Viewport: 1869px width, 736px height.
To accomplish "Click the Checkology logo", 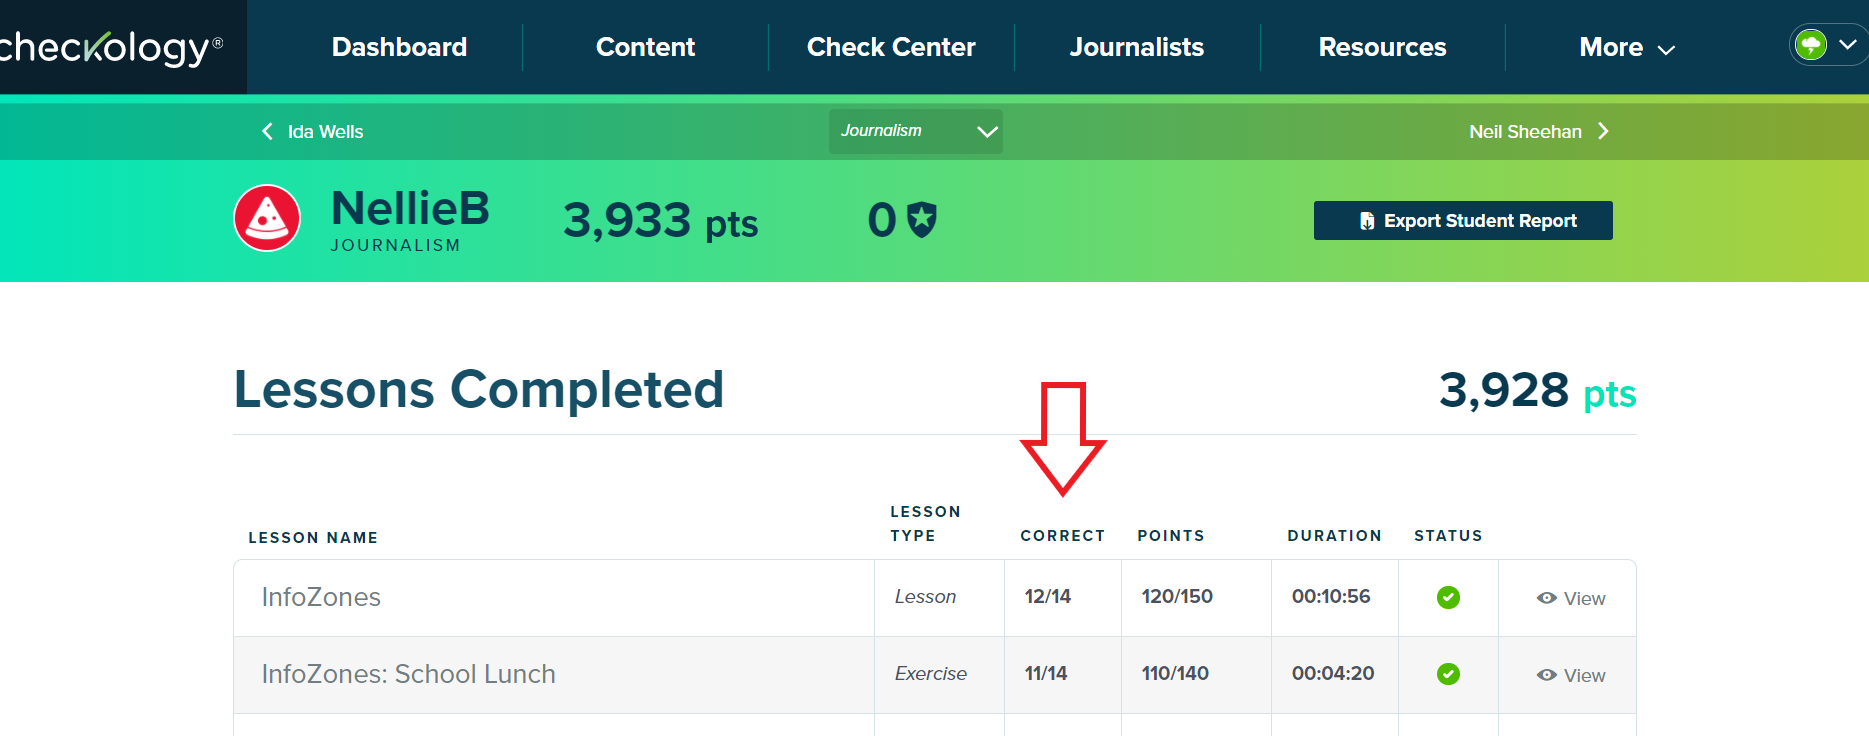I will [x=110, y=47].
